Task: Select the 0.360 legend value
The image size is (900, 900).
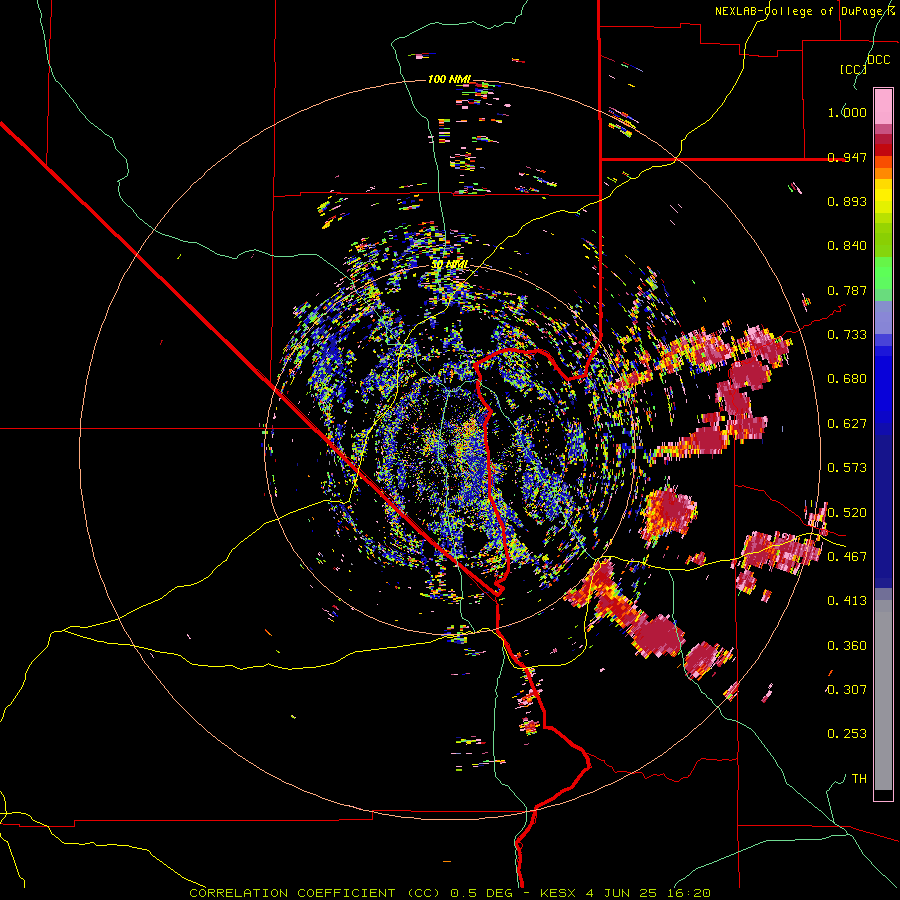Action: pos(847,645)
